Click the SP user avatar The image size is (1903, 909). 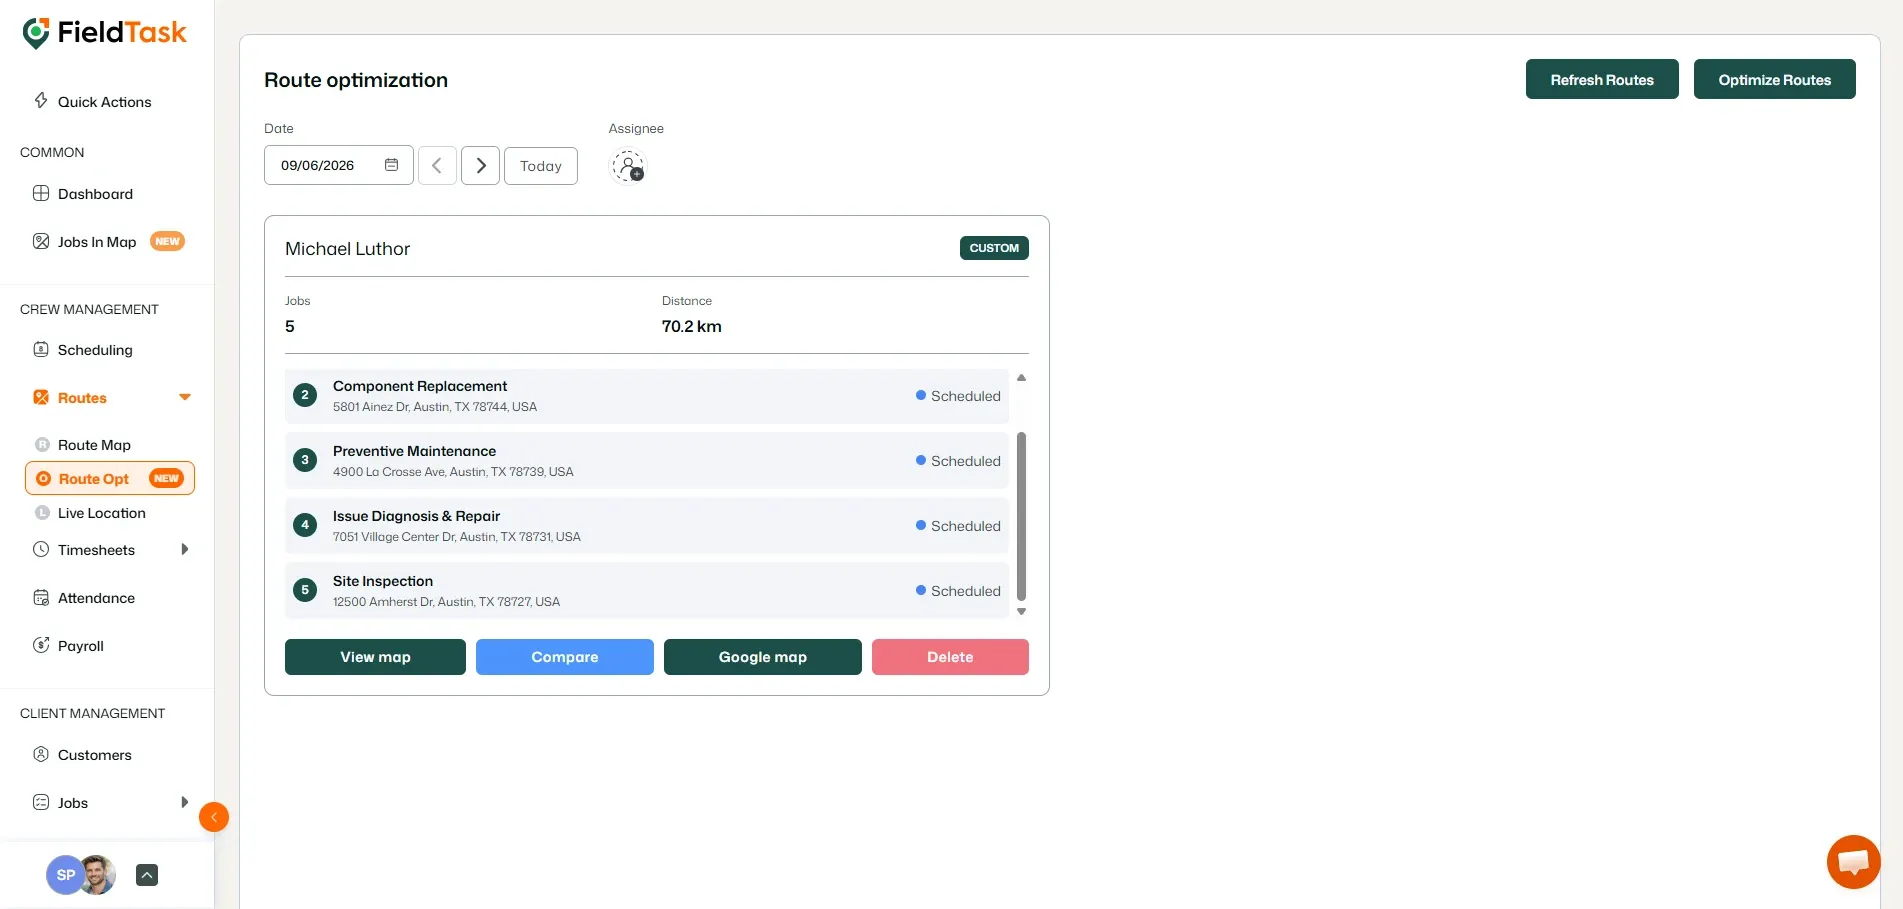pos(64,875)
